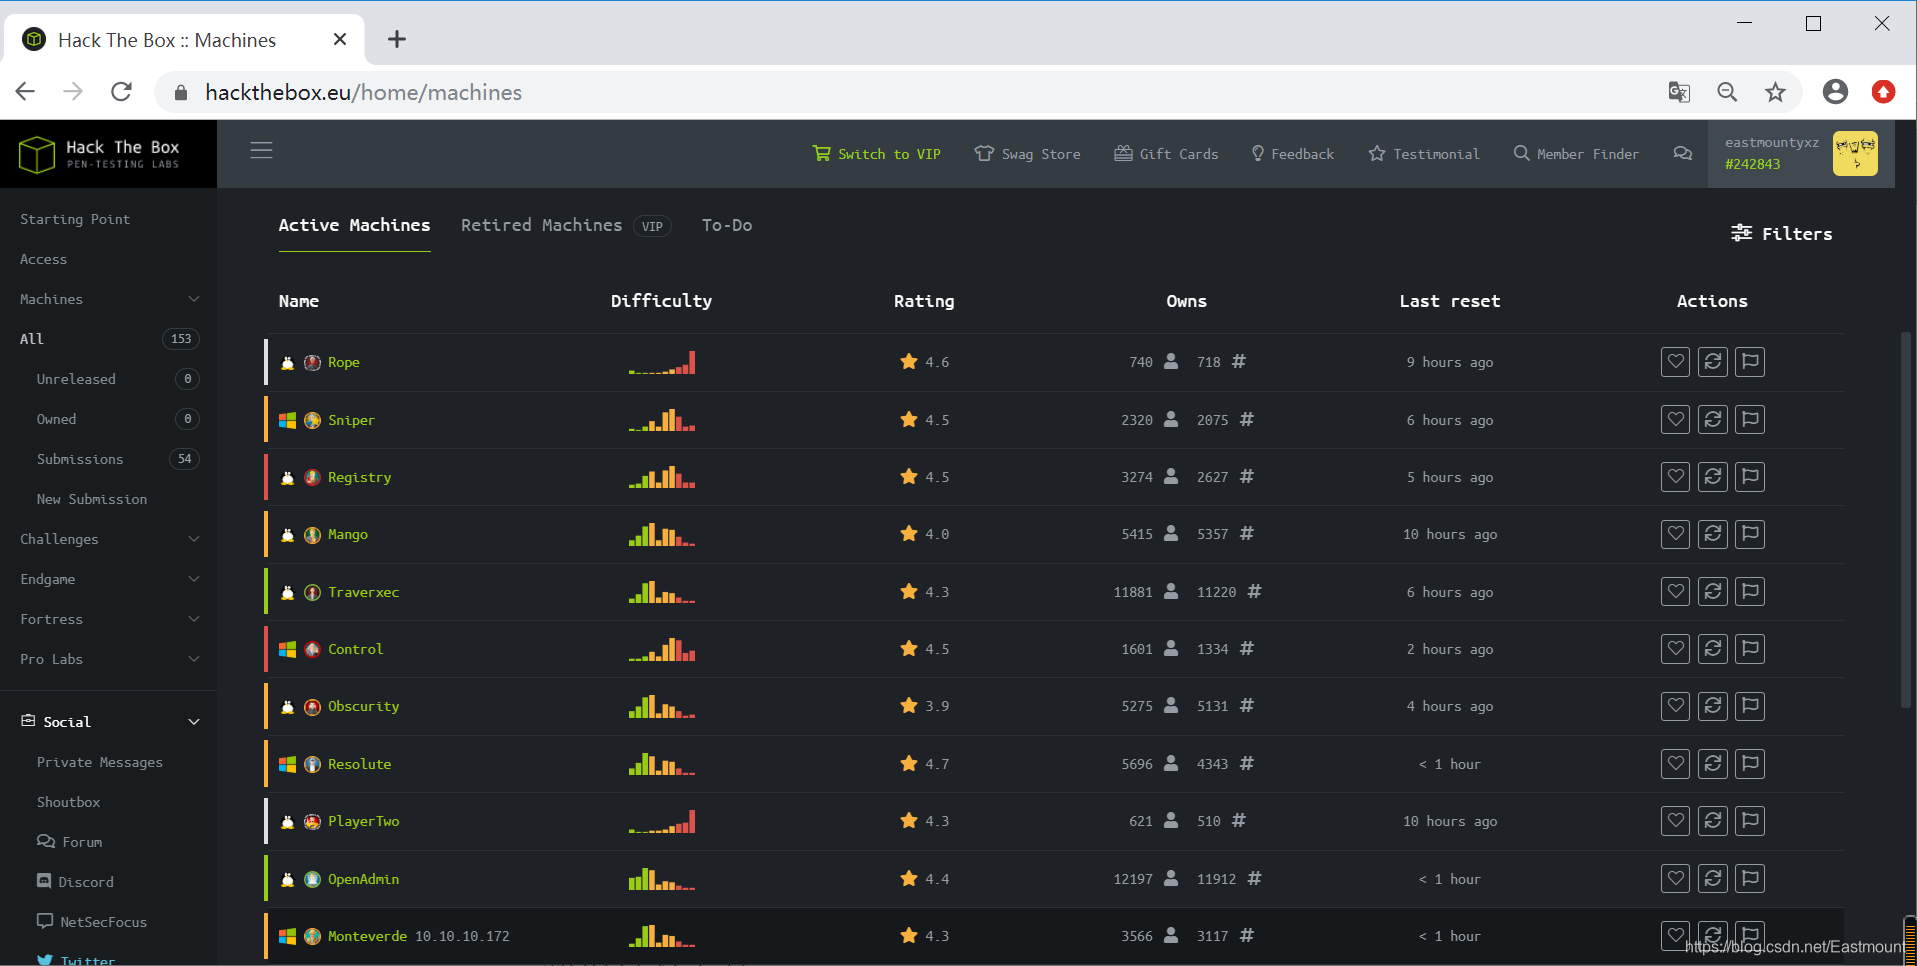Open Private Messages in sidebar
The width and height of the screenshot is (1917, 966).
pyautogui.click(x=100, y=762)
